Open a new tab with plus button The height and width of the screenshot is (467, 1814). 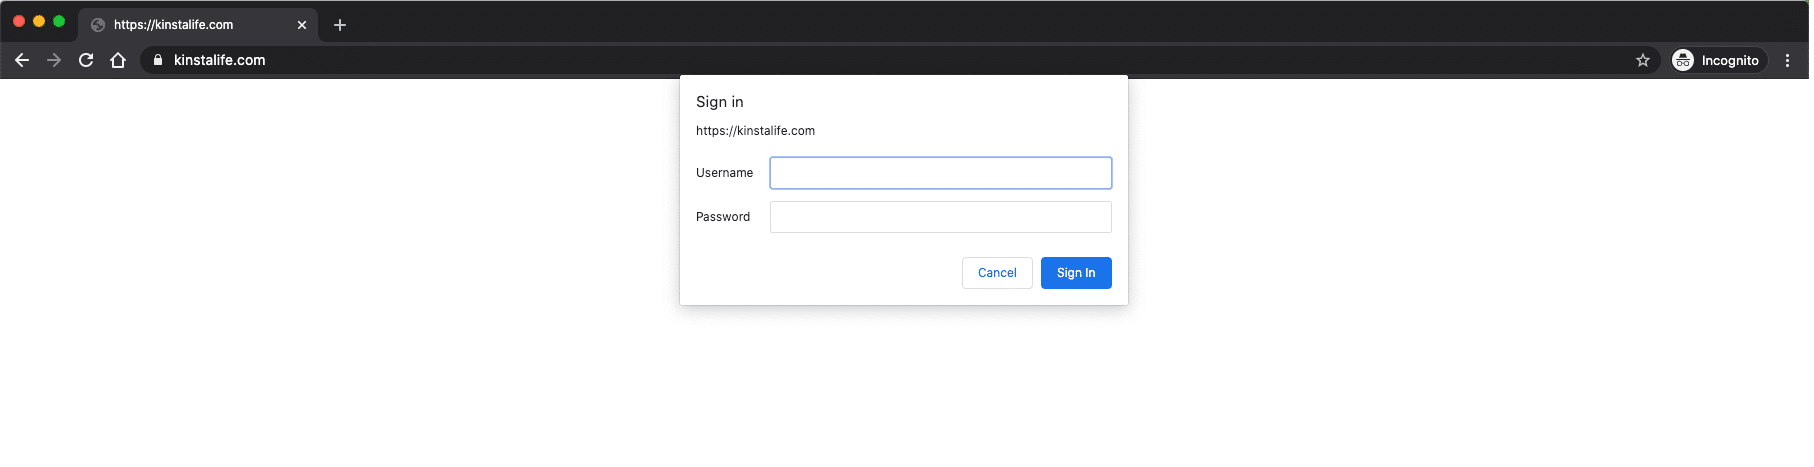point(340,25)
